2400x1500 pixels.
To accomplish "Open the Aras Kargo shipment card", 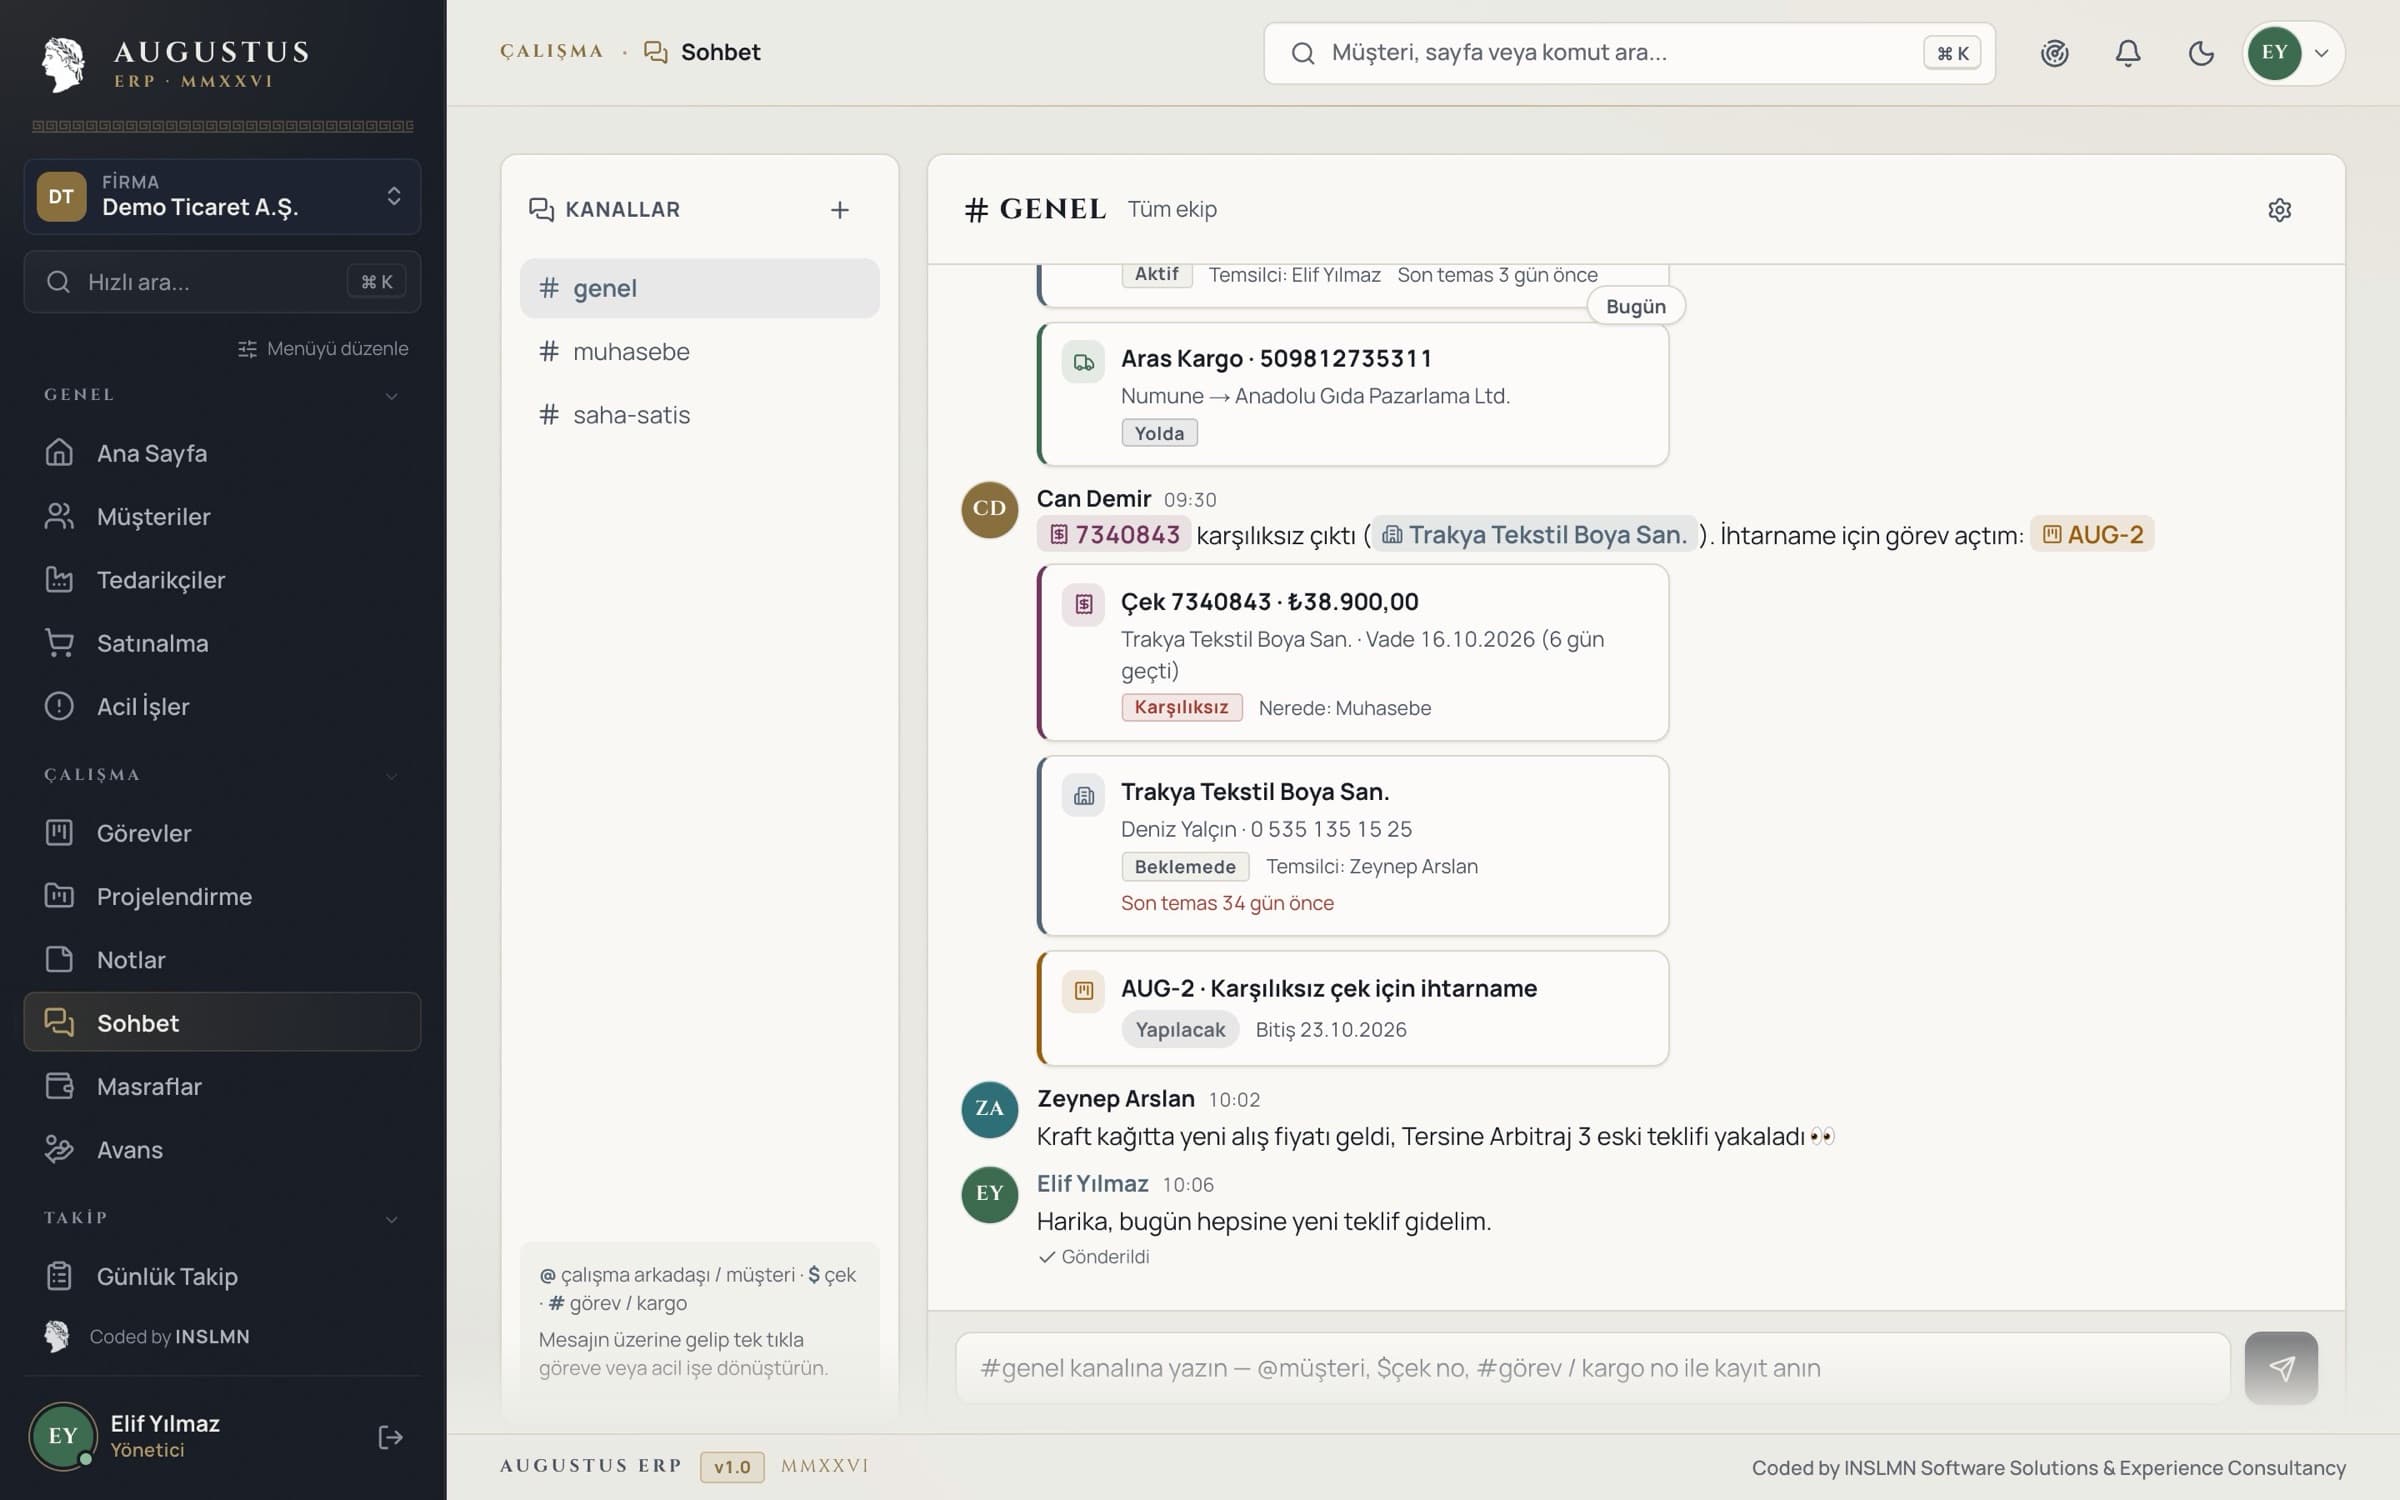I will point(1353,394).
